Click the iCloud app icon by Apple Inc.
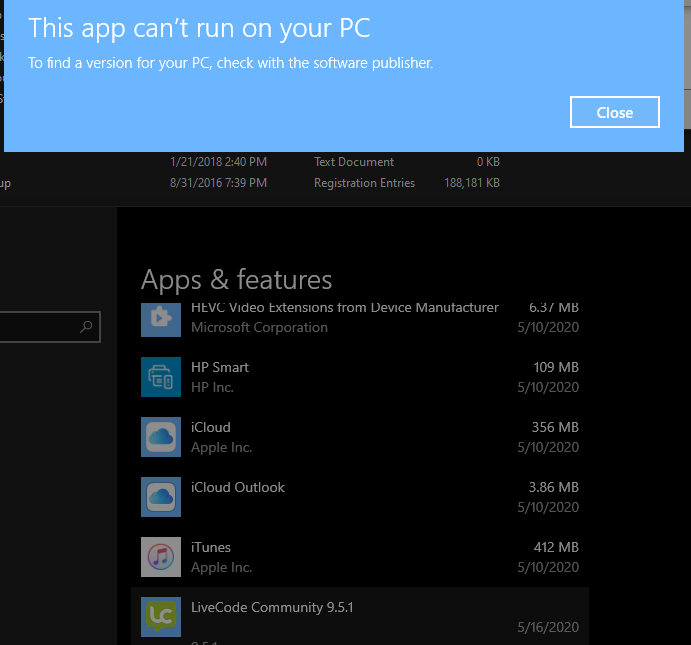Screen dimensions: 691x645 point(160,437)
